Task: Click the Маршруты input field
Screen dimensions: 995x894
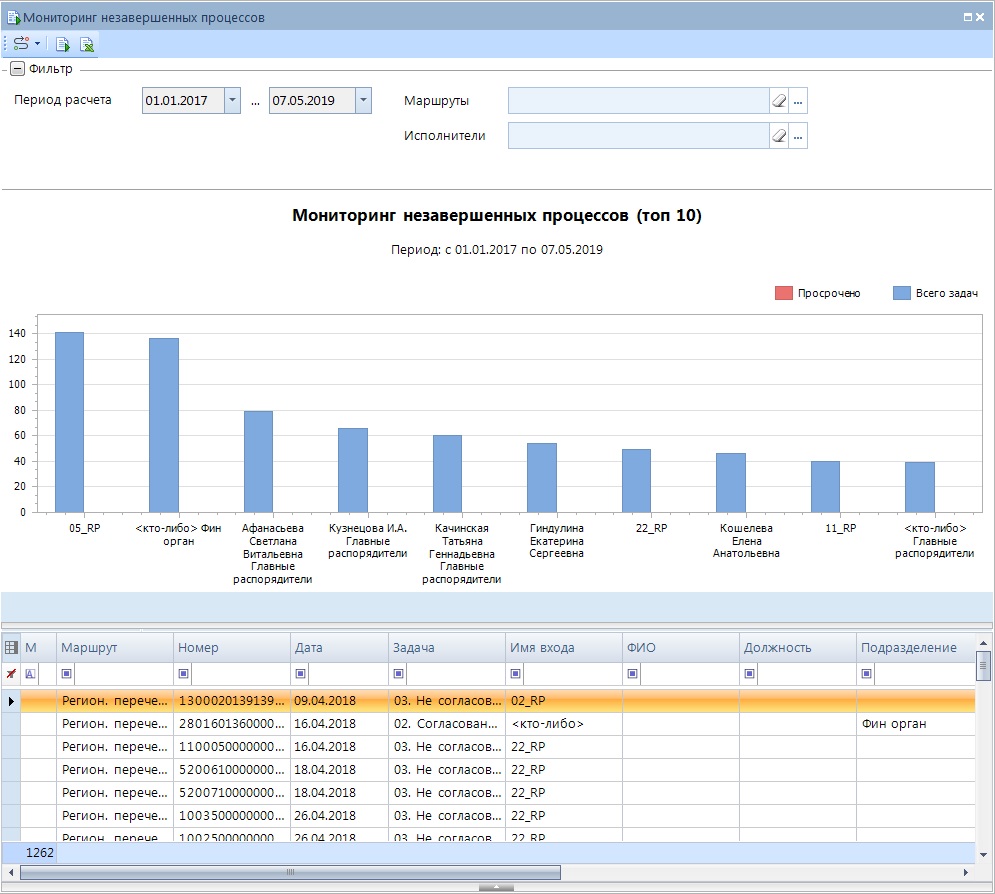Action: point(637,101)
